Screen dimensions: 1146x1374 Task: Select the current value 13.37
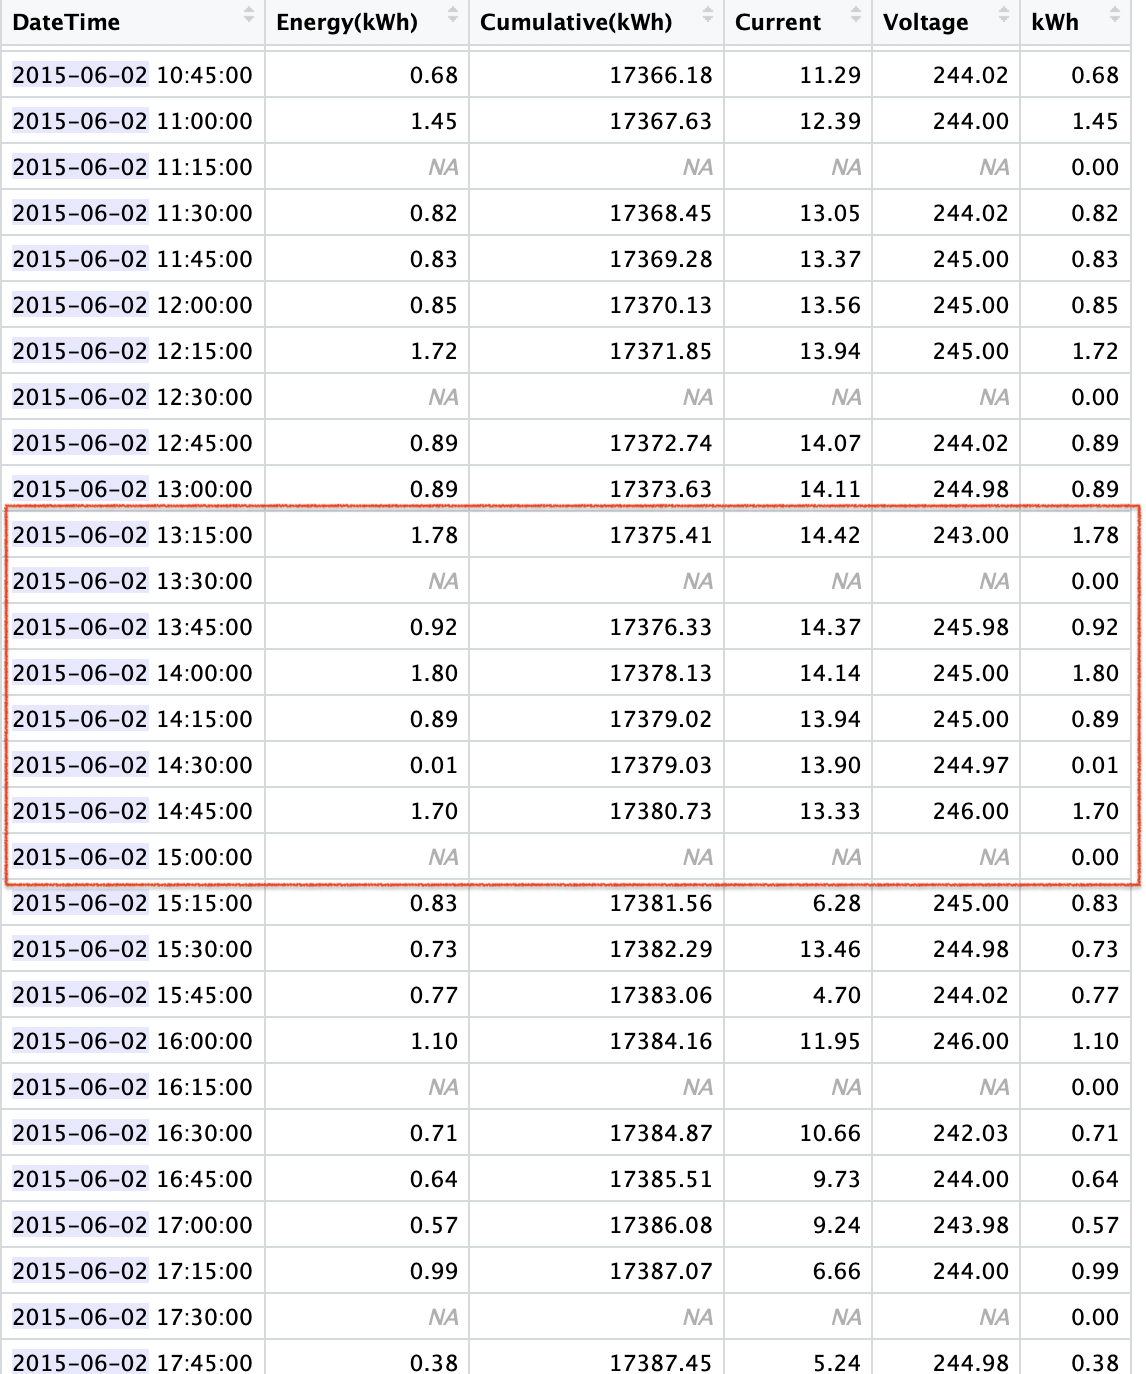pyautogui.click(x=830, y=259)
